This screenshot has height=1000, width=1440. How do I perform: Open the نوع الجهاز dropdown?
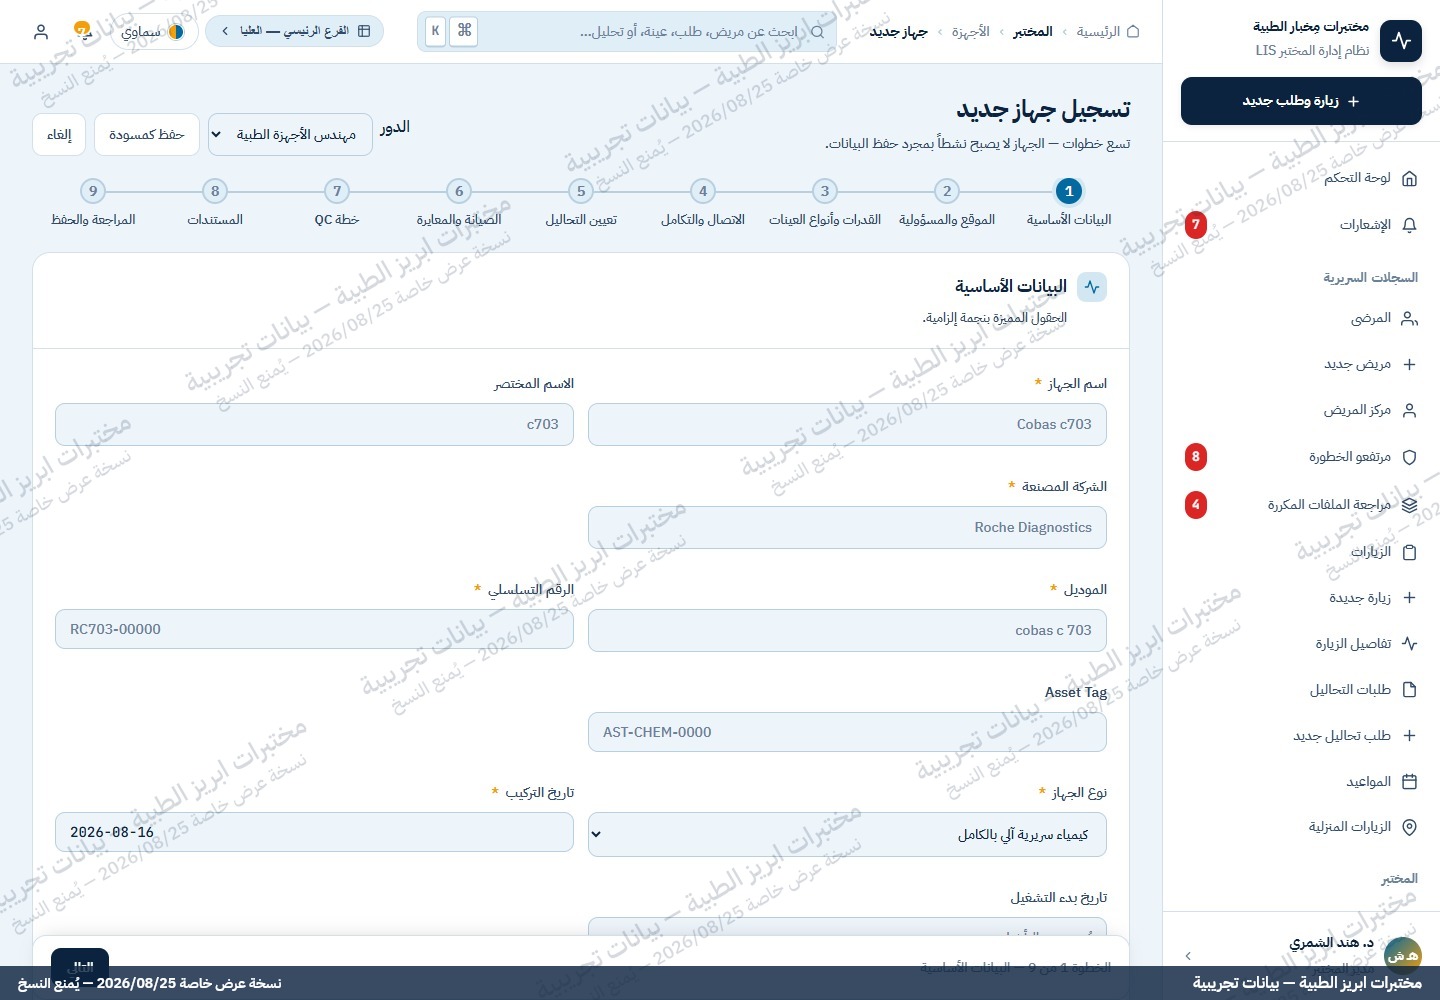point(847,834)
